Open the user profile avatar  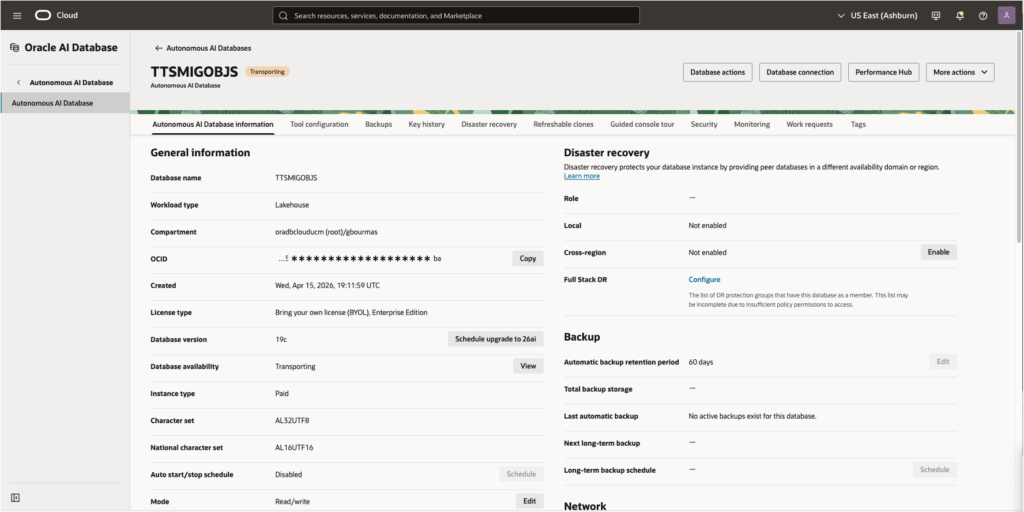pyautogui.click(x=1006, y=16)
